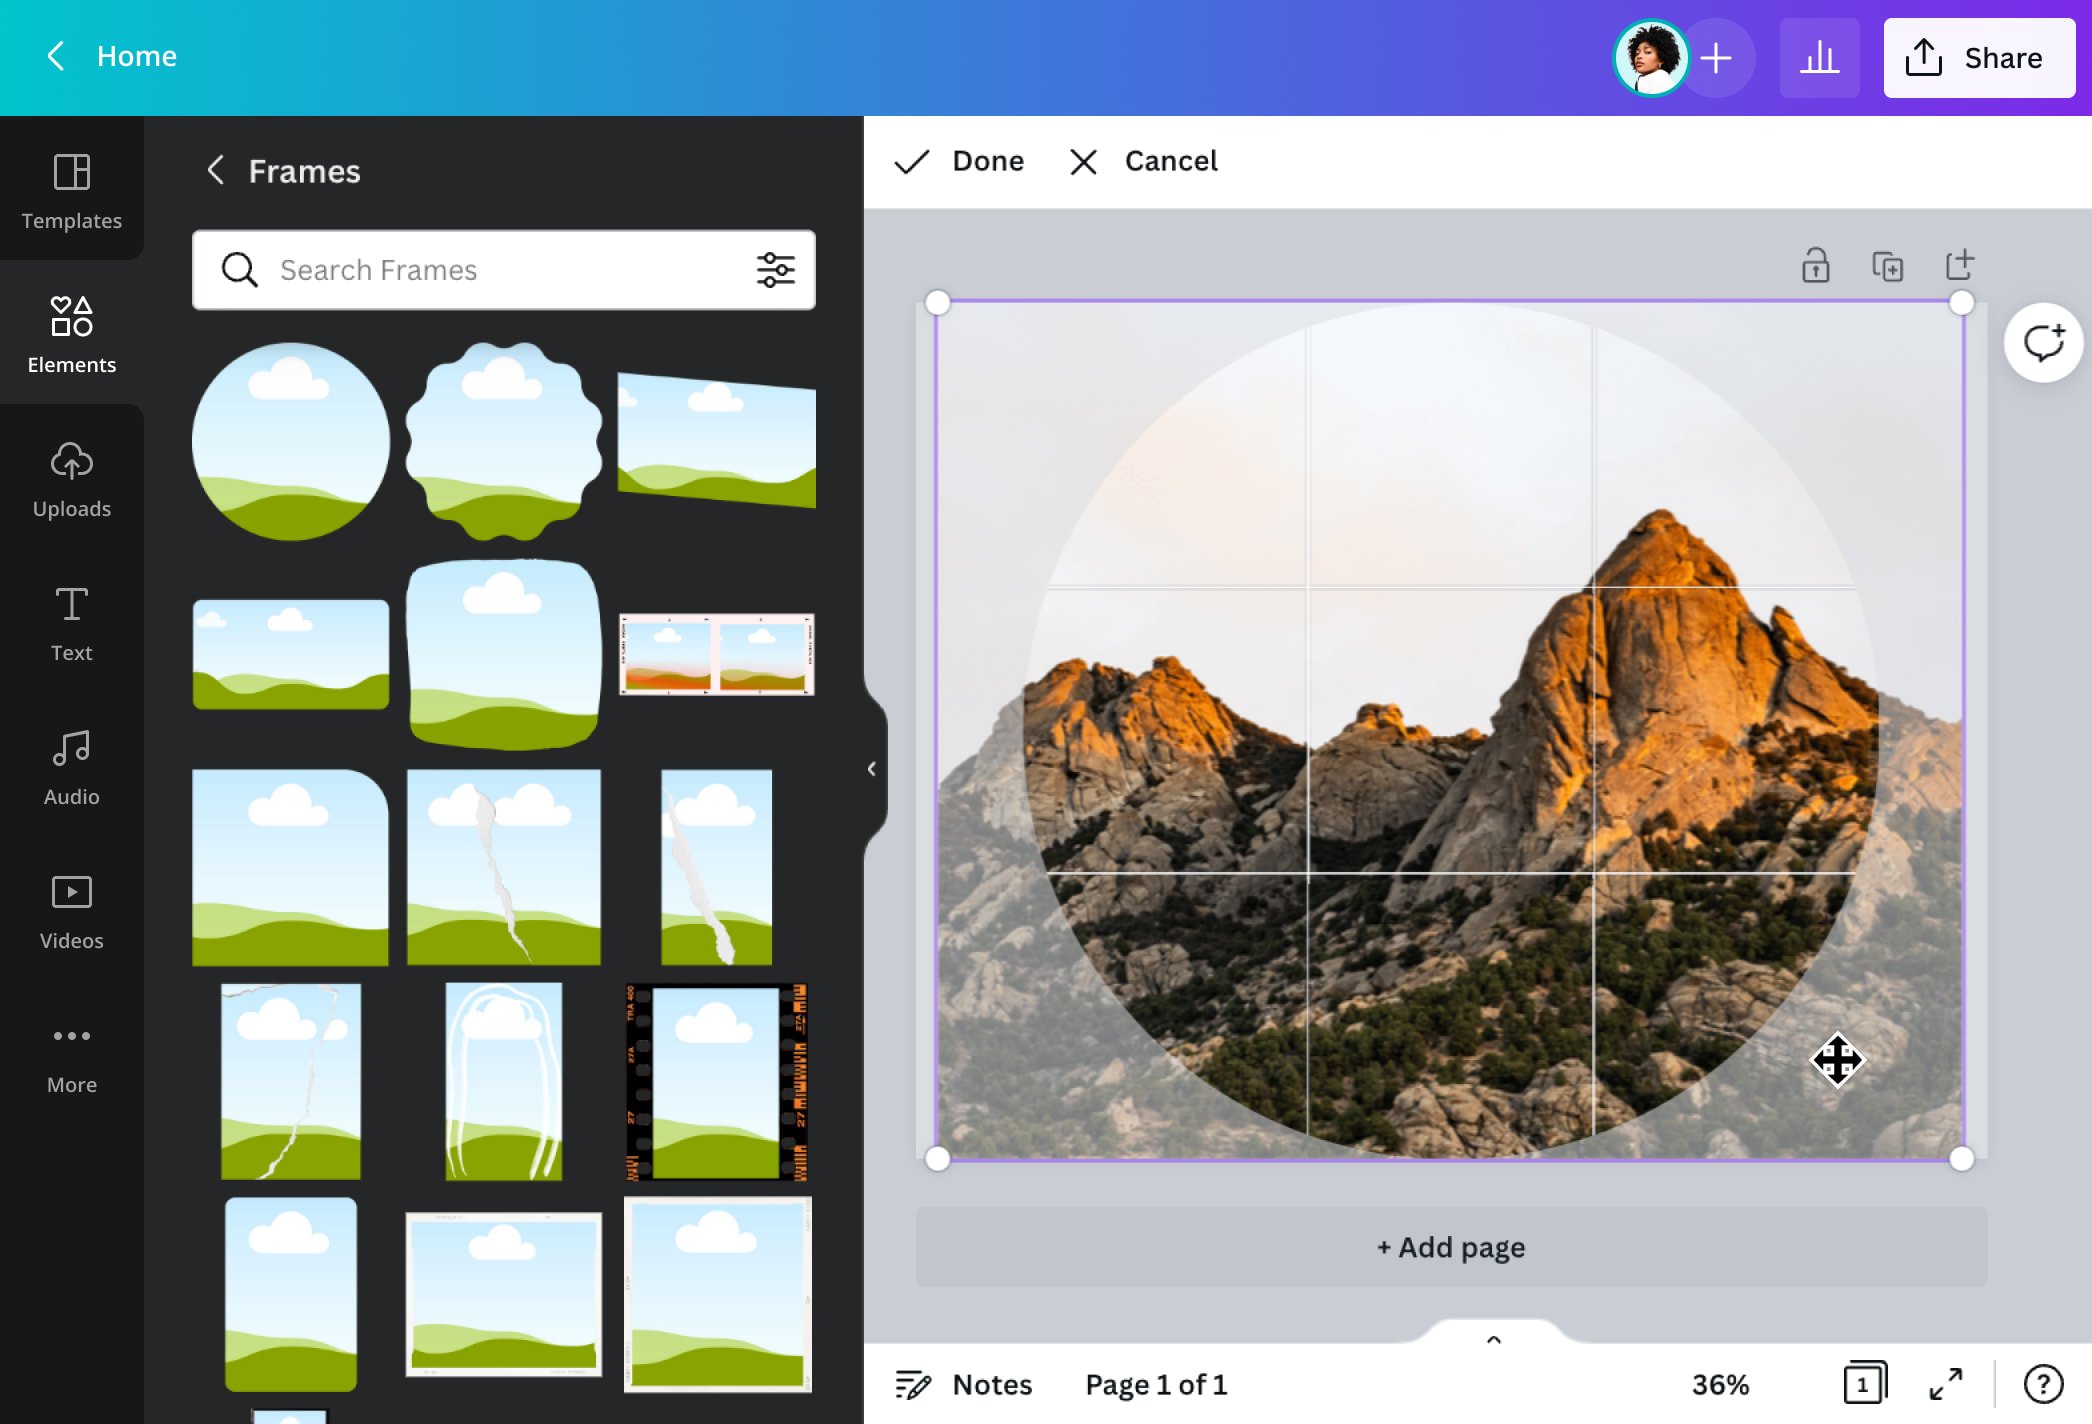Click the Home navigation menu item

(135, 57)
